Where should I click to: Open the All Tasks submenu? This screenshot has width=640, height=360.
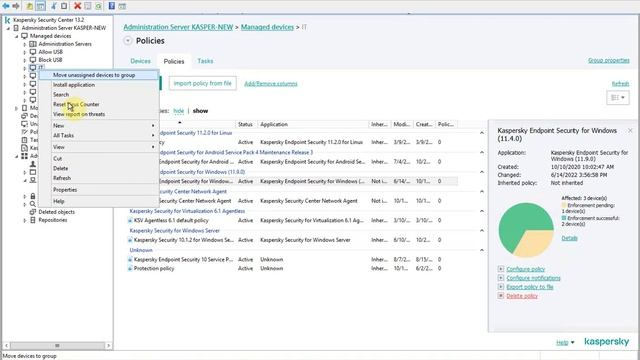(x=98, y=136)
